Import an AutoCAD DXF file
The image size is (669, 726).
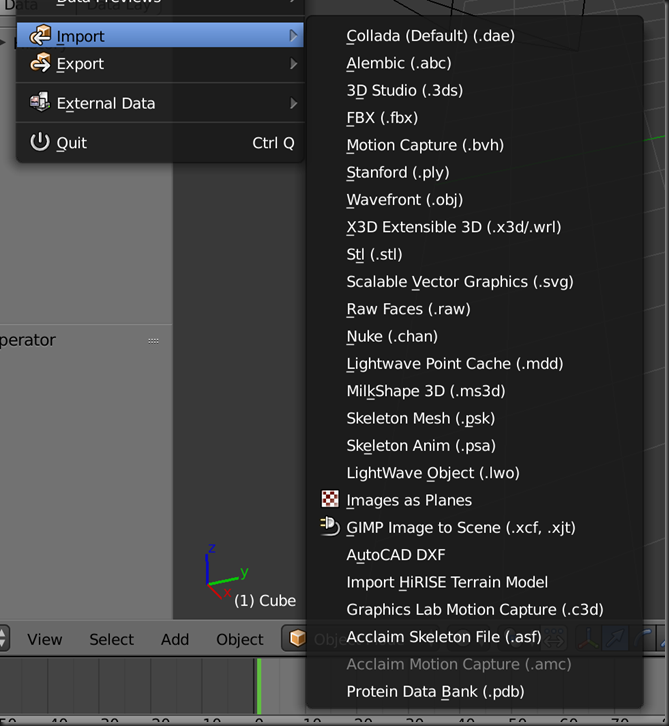coord(475,555)
